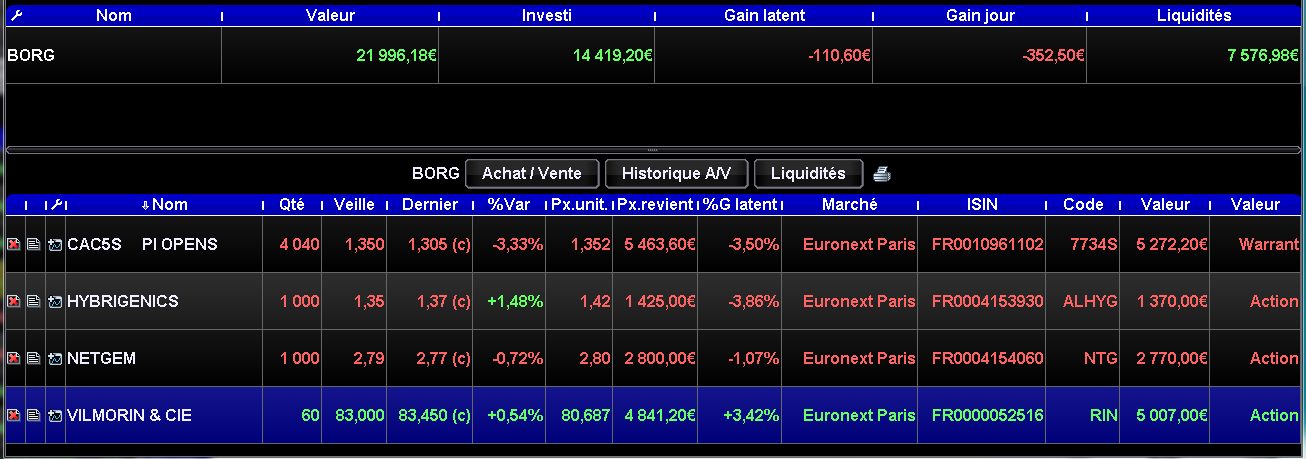Click ISIN FR0004154060
This screenshot has width=1306, height=459.
click(x=988, y=358)
